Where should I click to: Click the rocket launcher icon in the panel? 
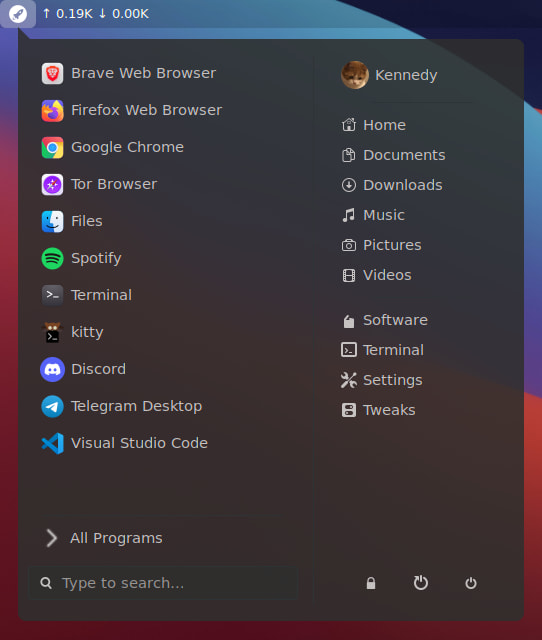(18, 14)
